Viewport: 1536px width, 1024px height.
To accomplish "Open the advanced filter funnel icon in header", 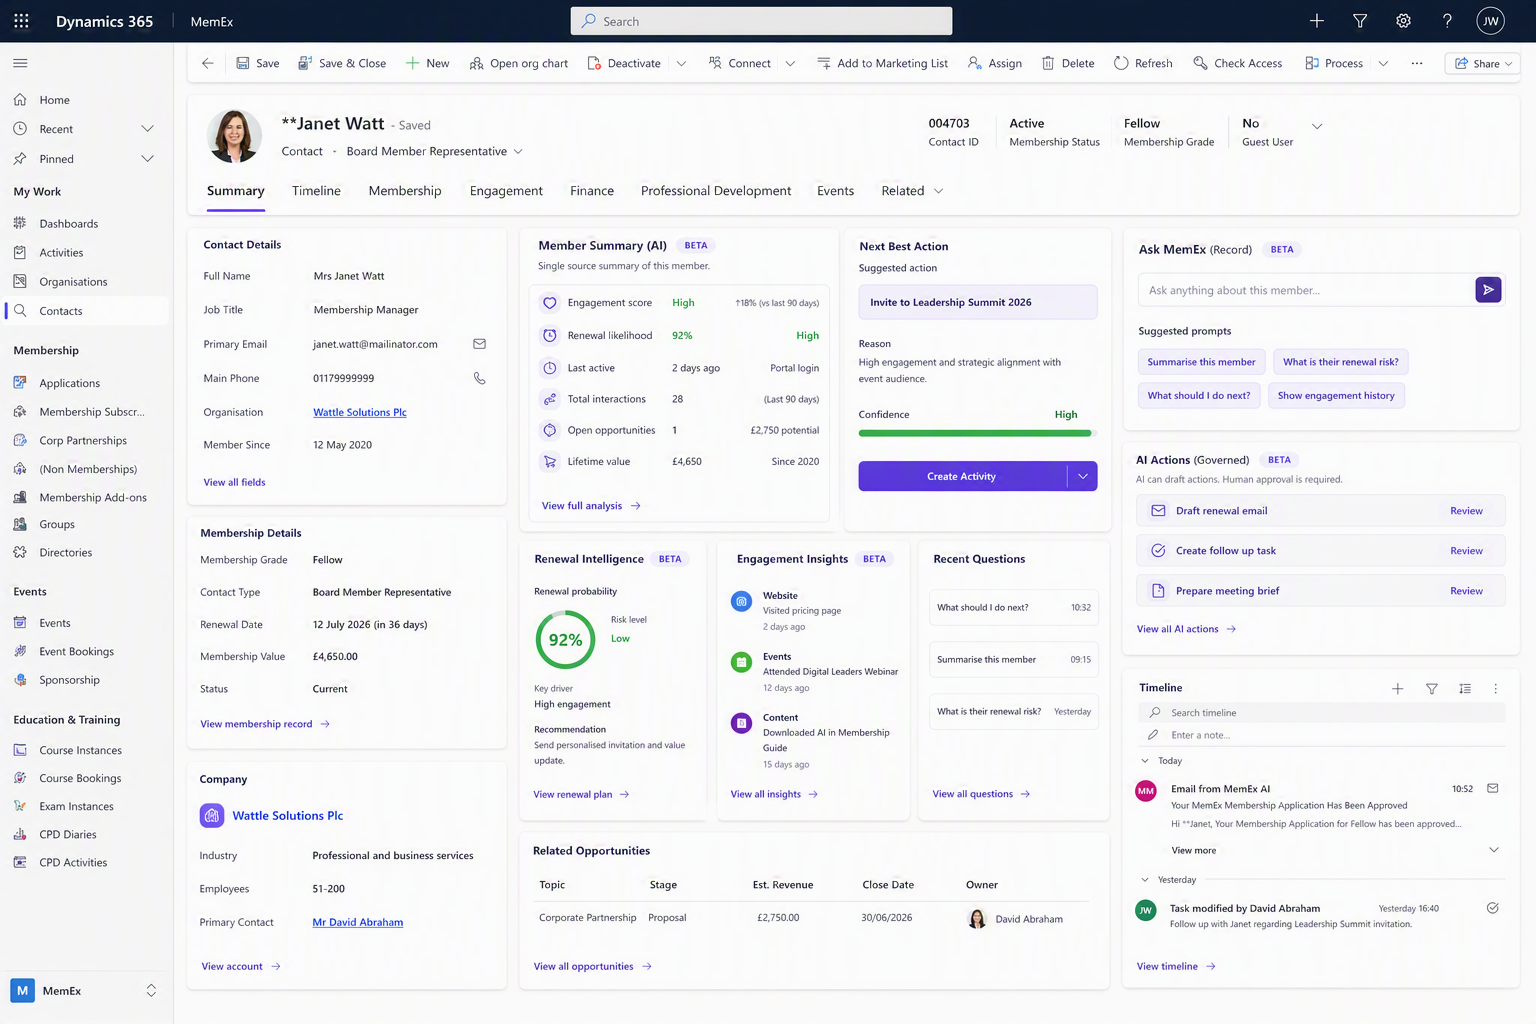I will point(1360,21).
